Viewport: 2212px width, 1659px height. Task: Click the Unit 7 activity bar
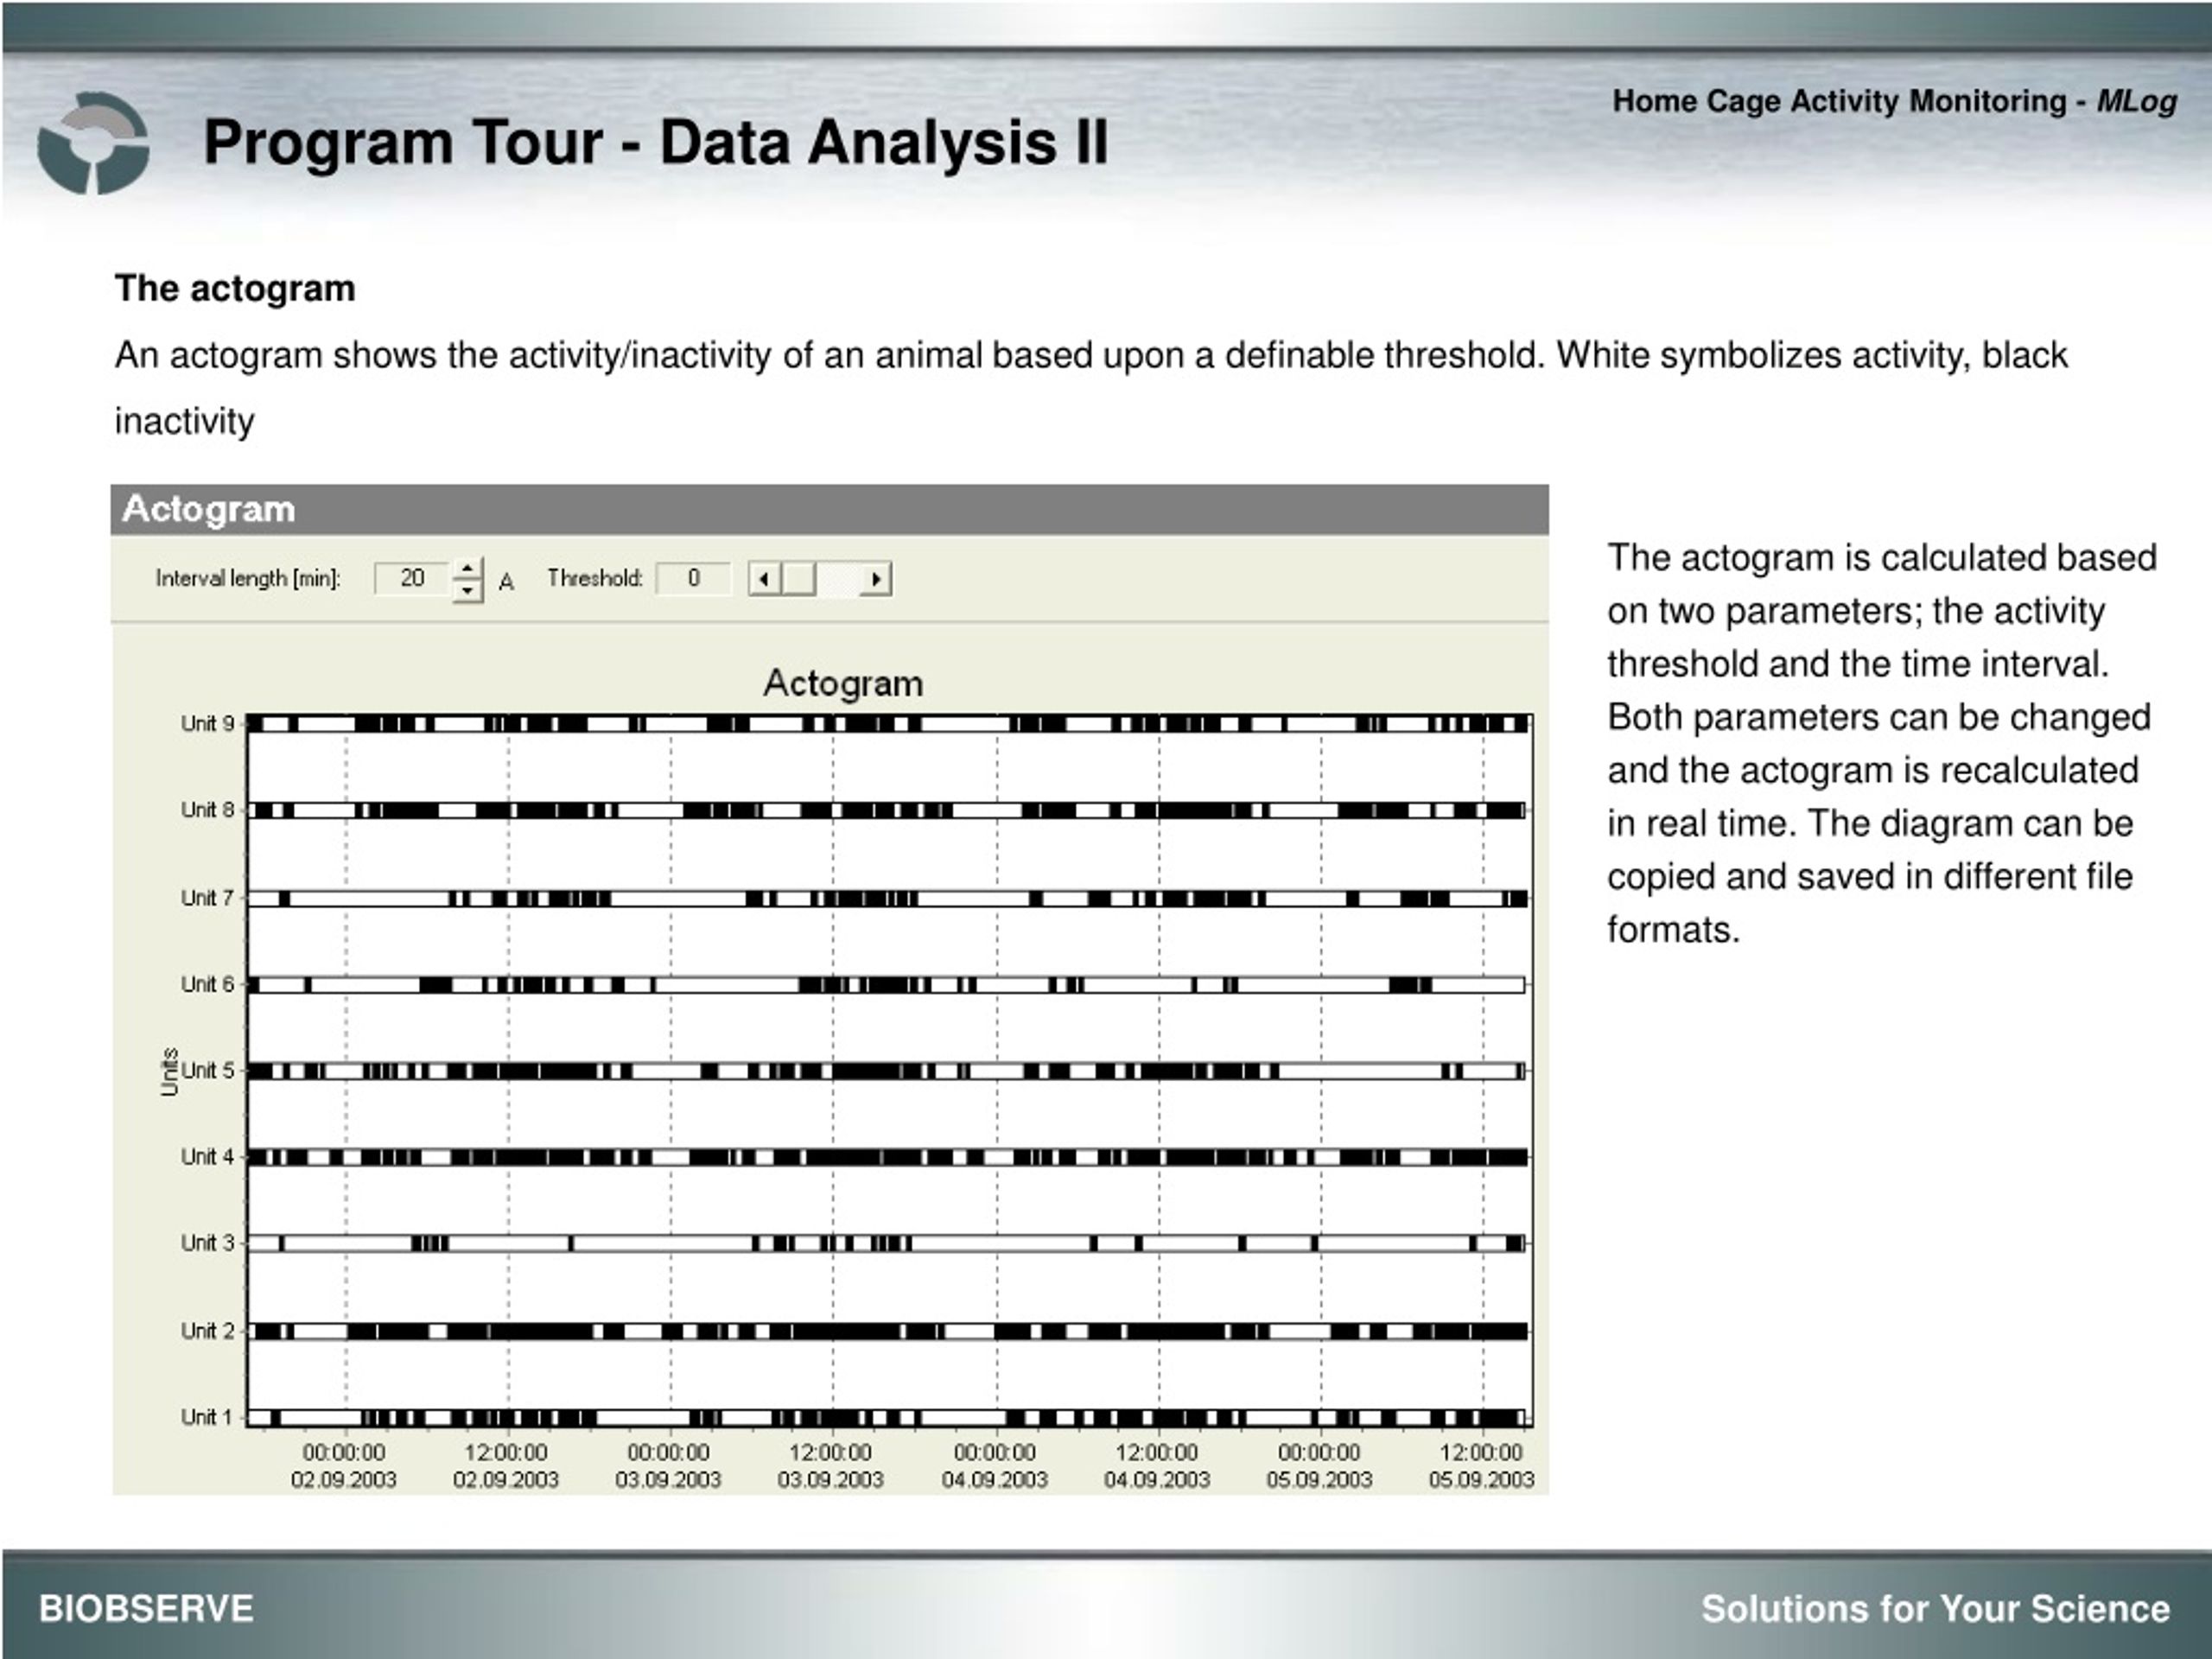pos(889,898)
